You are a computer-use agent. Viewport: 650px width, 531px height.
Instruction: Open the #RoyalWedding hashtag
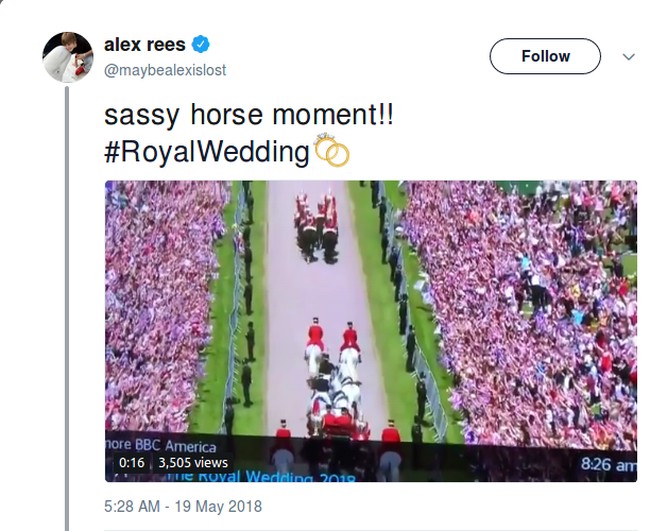[x=207, y=152]
